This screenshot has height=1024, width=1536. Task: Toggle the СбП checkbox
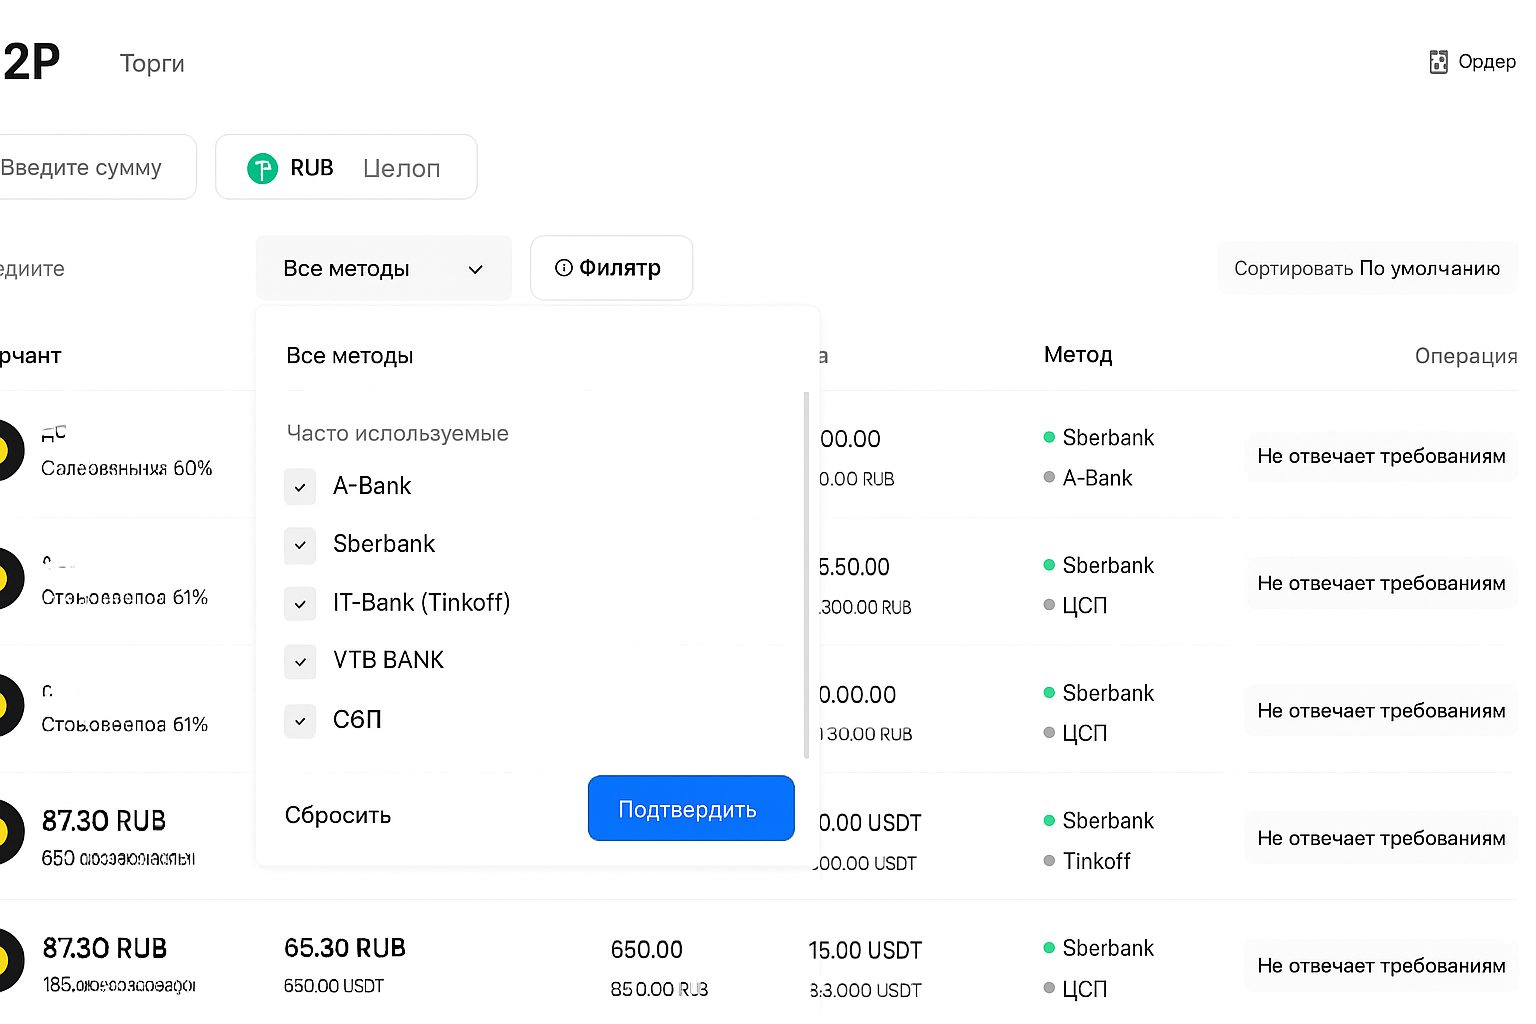[x=300, y=721]
